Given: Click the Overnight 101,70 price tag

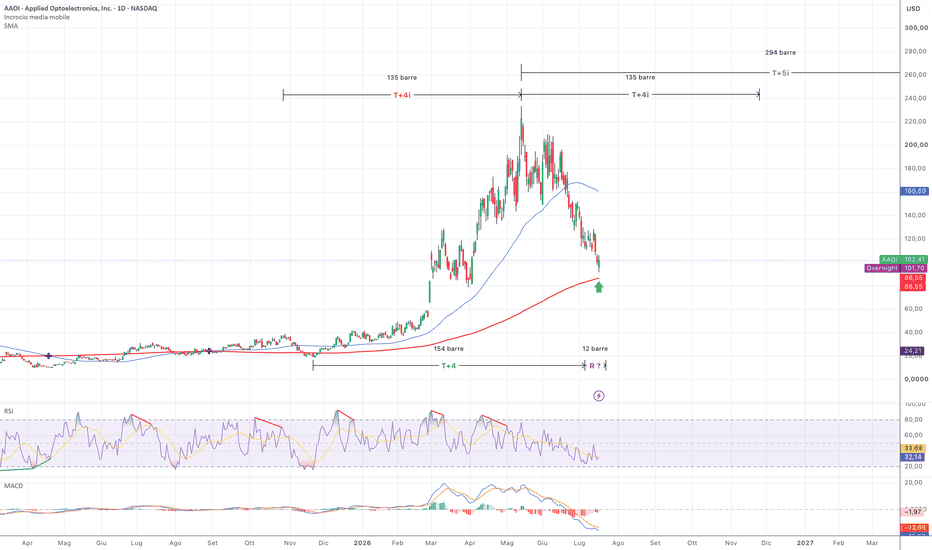Looking at the screenshot, I should pyautogui.click(x=896, y=268).
